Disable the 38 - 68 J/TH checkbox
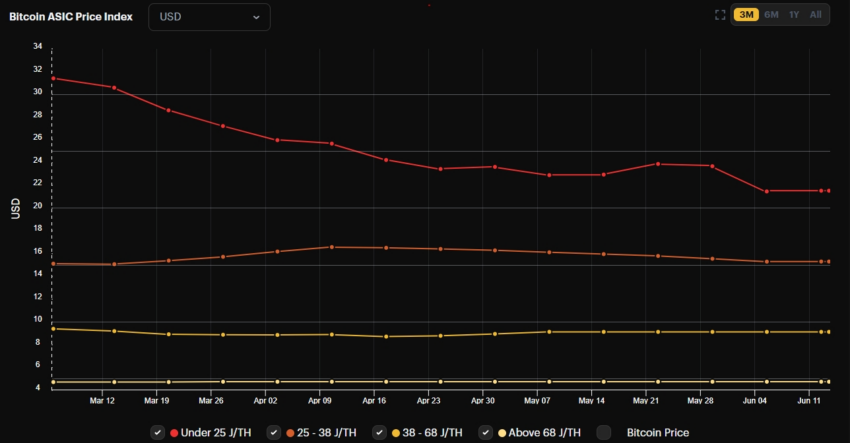Image resolution: width=850 pixels, height=443 pixels. tap(379, 432)
